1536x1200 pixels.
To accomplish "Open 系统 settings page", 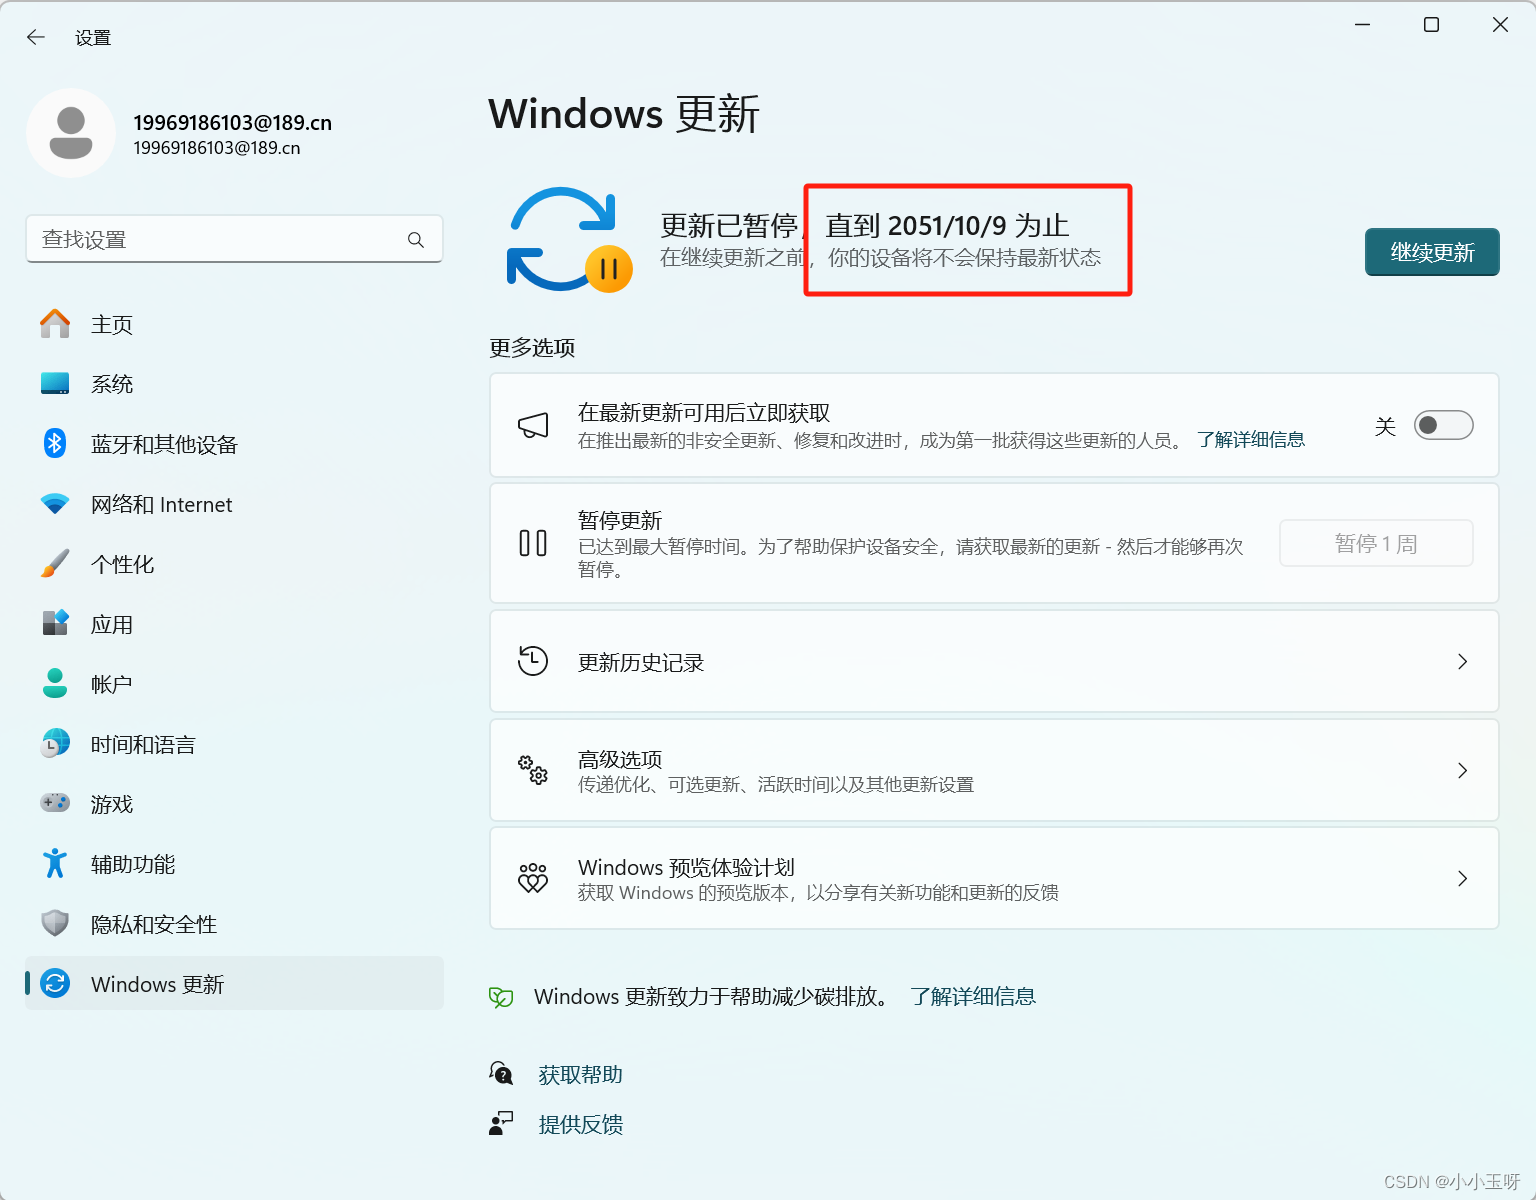I will coord(234,384).
